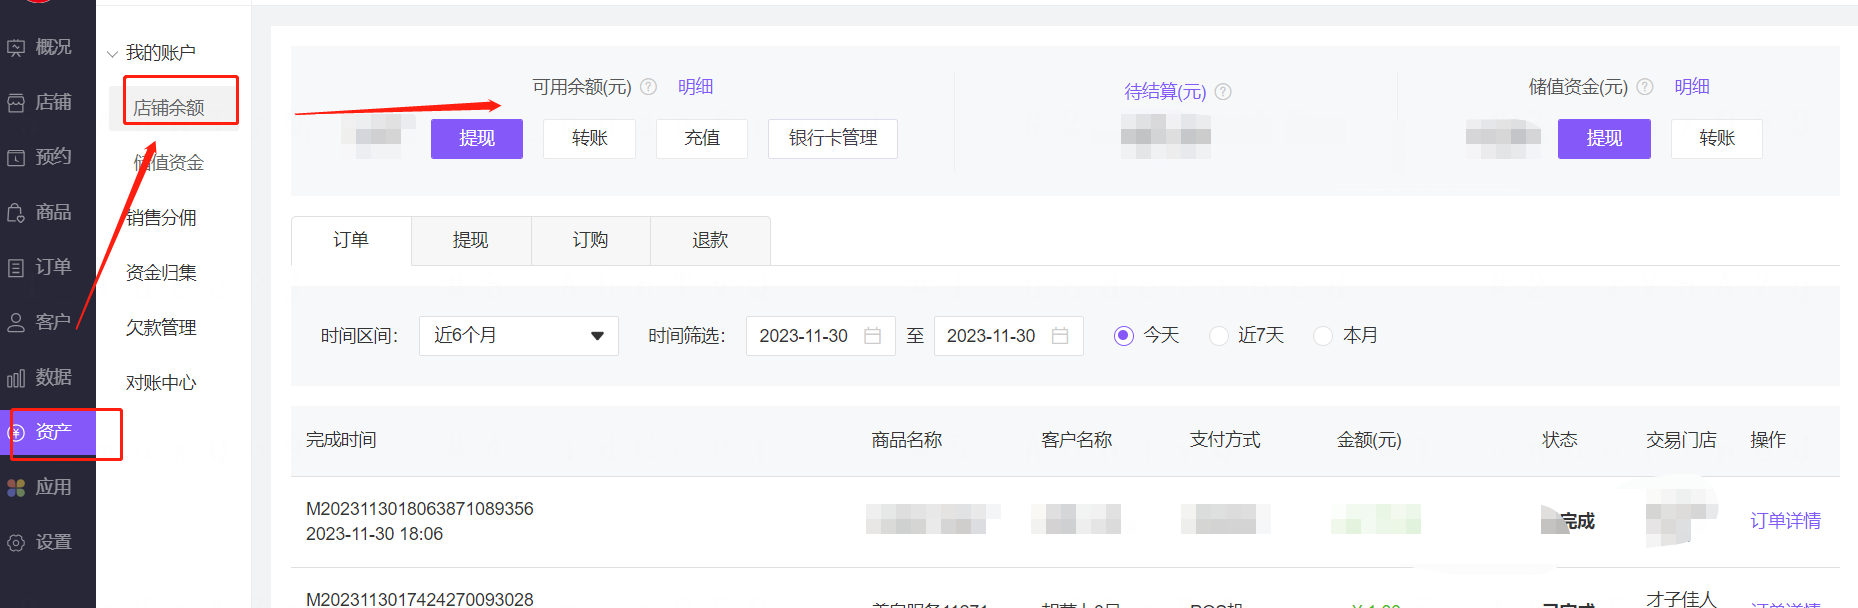Click the 交易门店 column header
This screenshot has width=1858, height=608.
[1681, 440]
